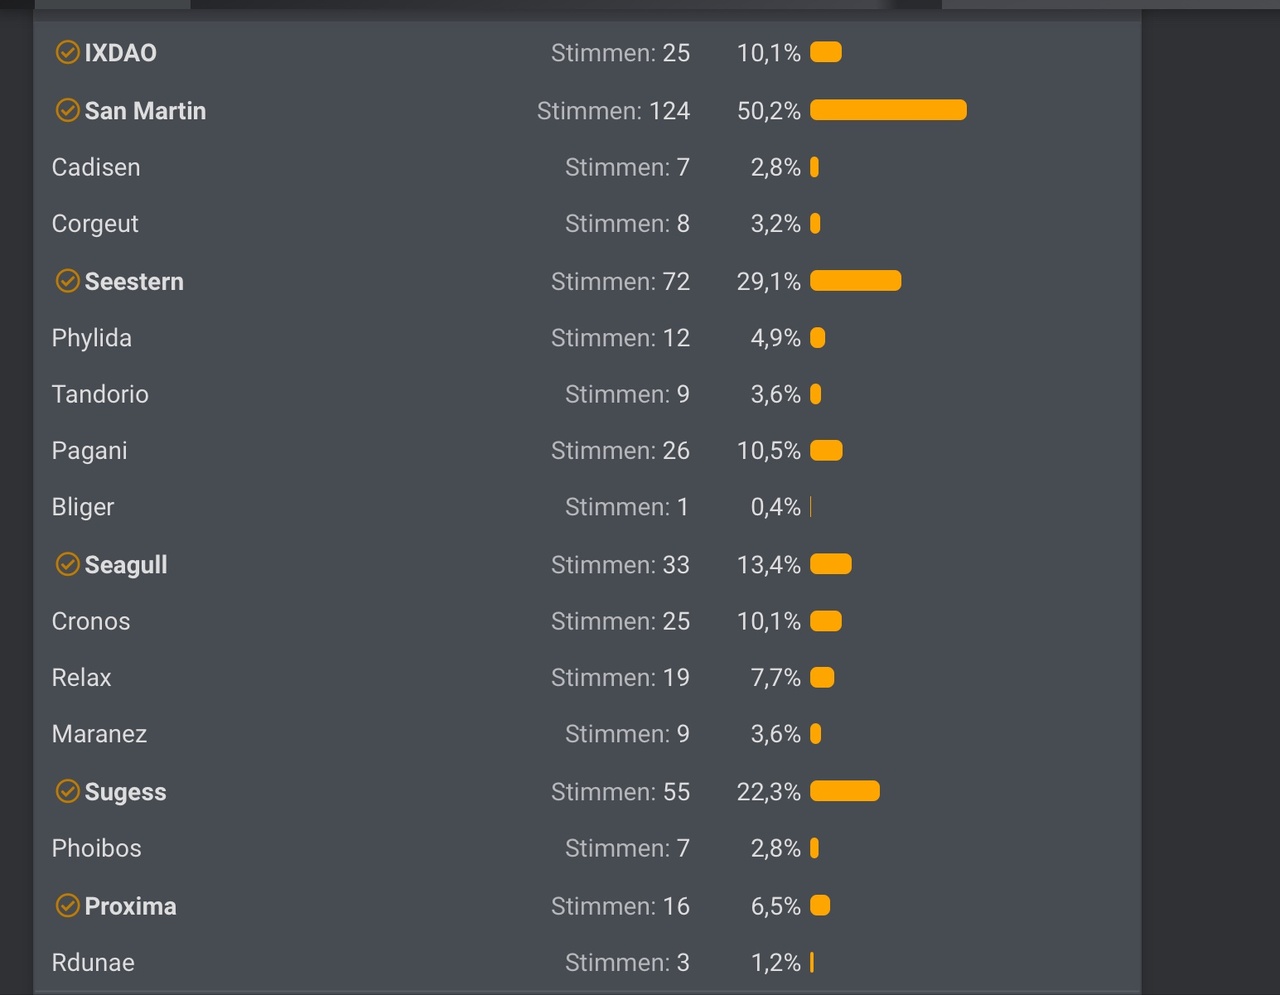Click the Maranez vote count text
This screenshot has width=1280, height=995.
[627, 735]
